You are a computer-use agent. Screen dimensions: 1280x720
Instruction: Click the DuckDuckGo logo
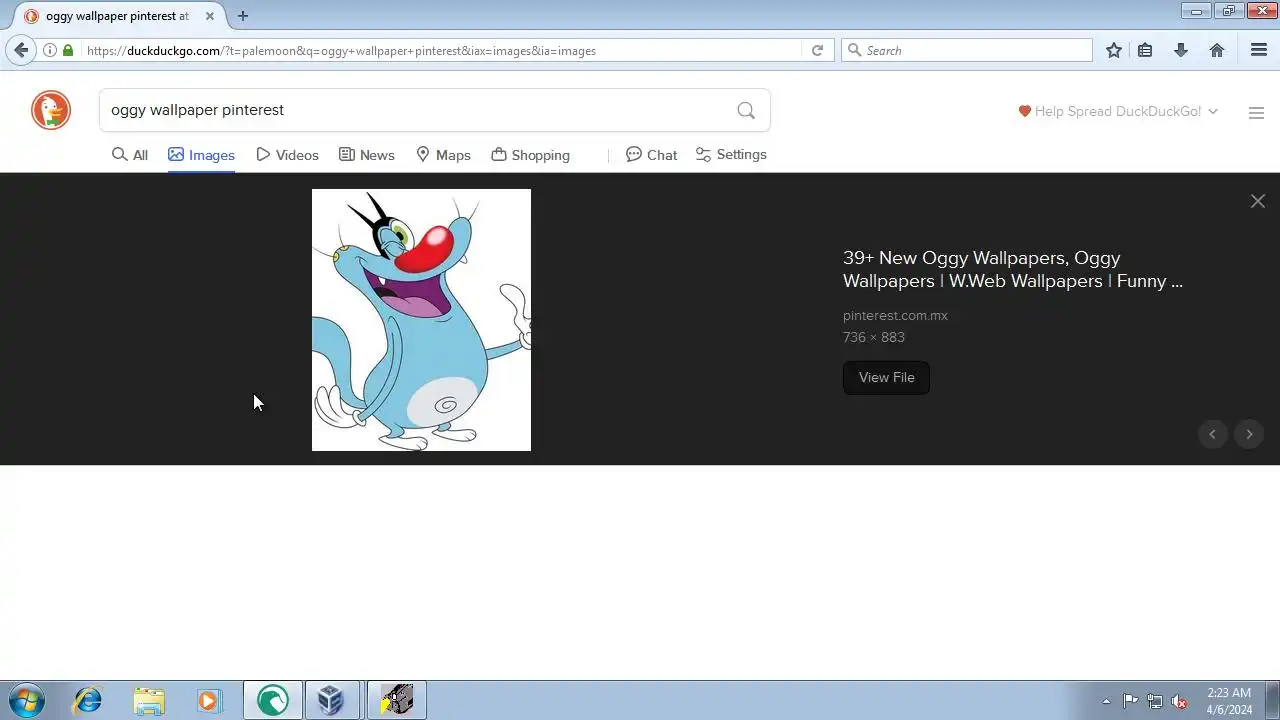[51, 110]
